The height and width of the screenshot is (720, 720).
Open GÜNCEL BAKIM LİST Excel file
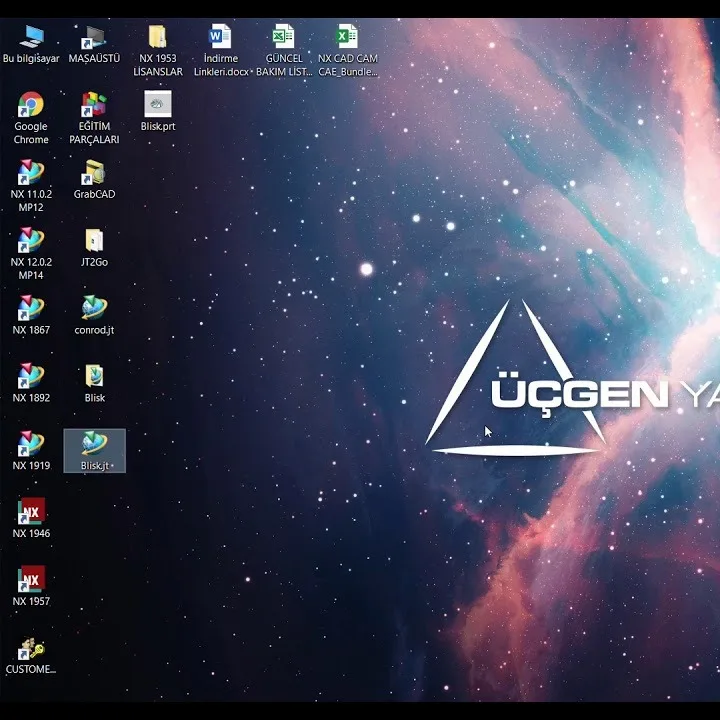pos(284,51)
